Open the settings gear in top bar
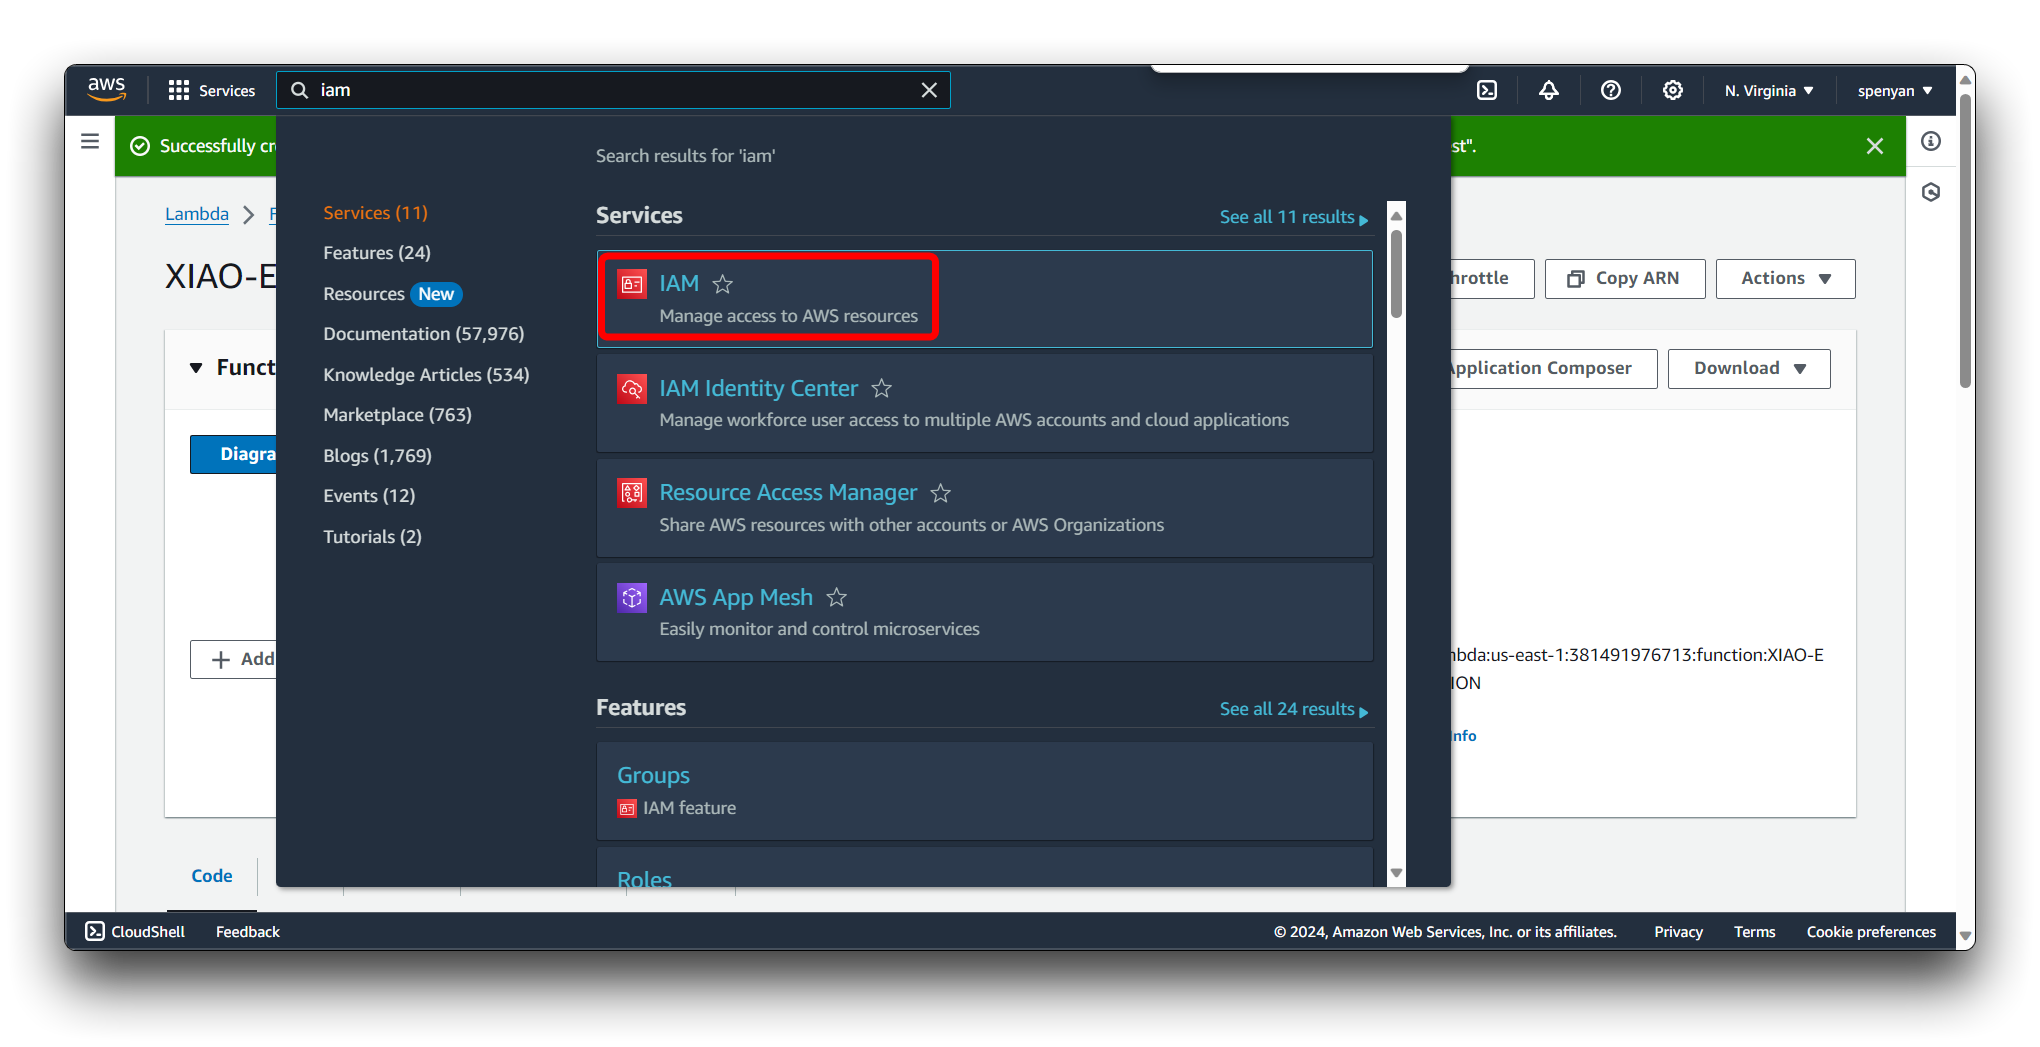Screen dimensions: 2040x1047 (1673, 90)
